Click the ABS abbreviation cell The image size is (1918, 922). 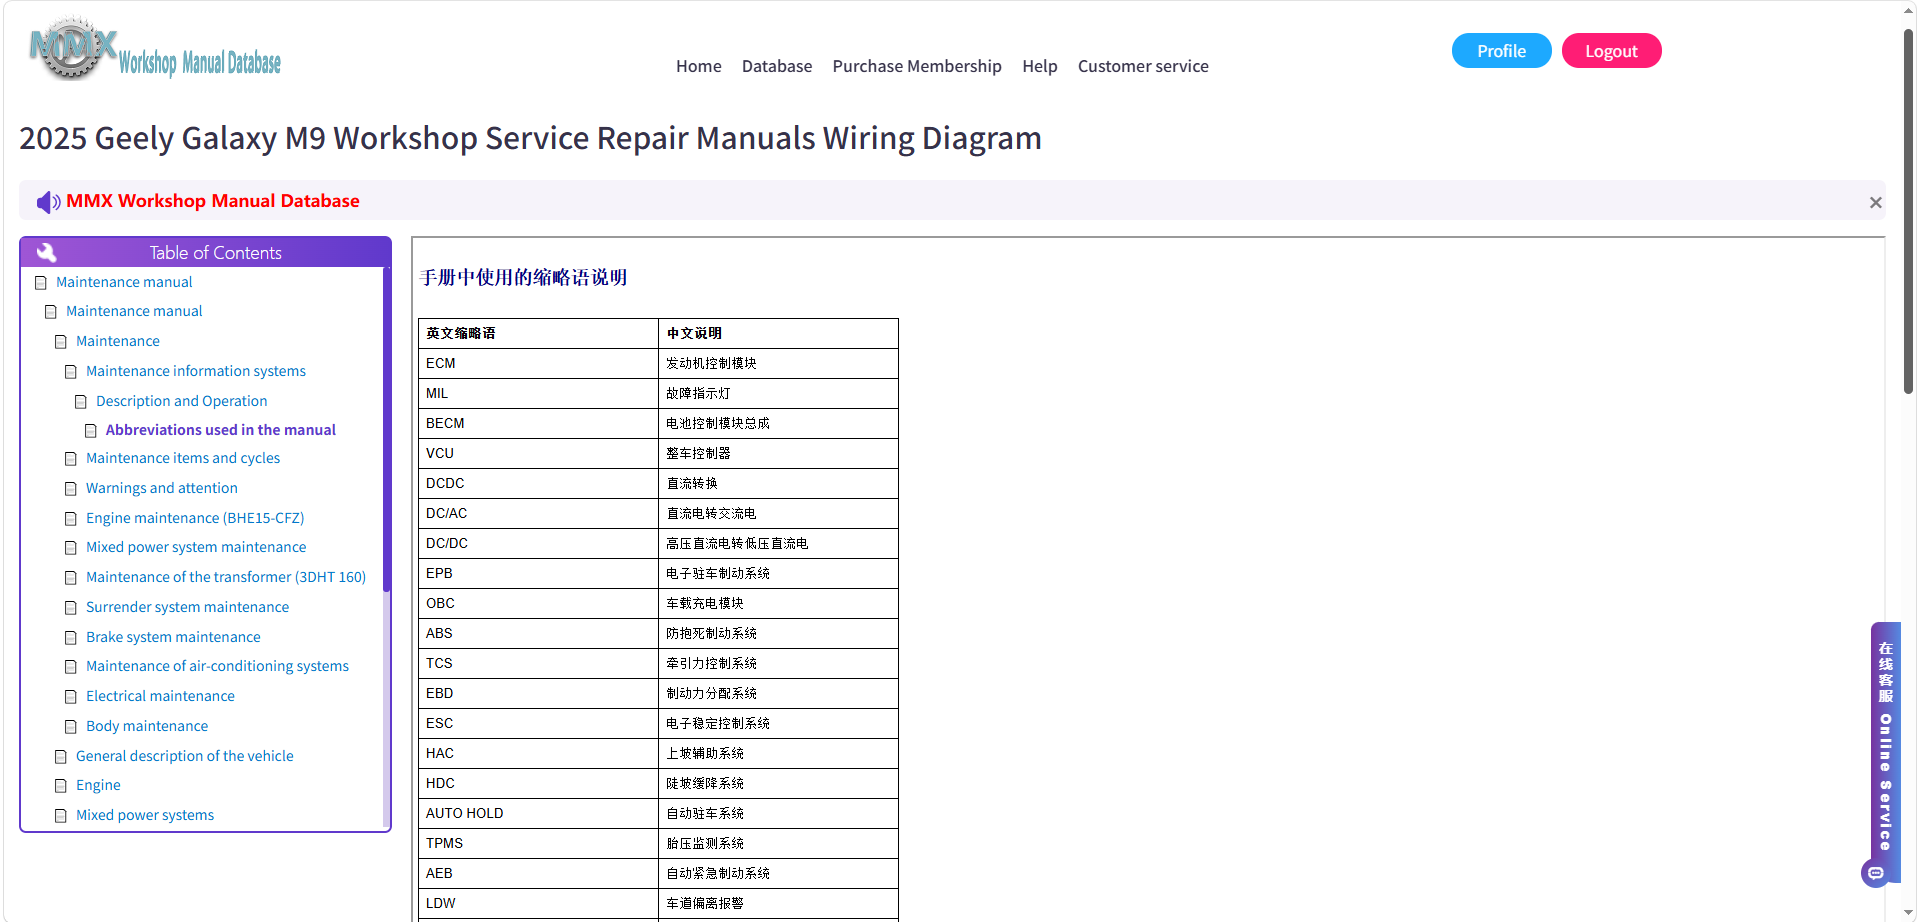click(x=539, y=633)
